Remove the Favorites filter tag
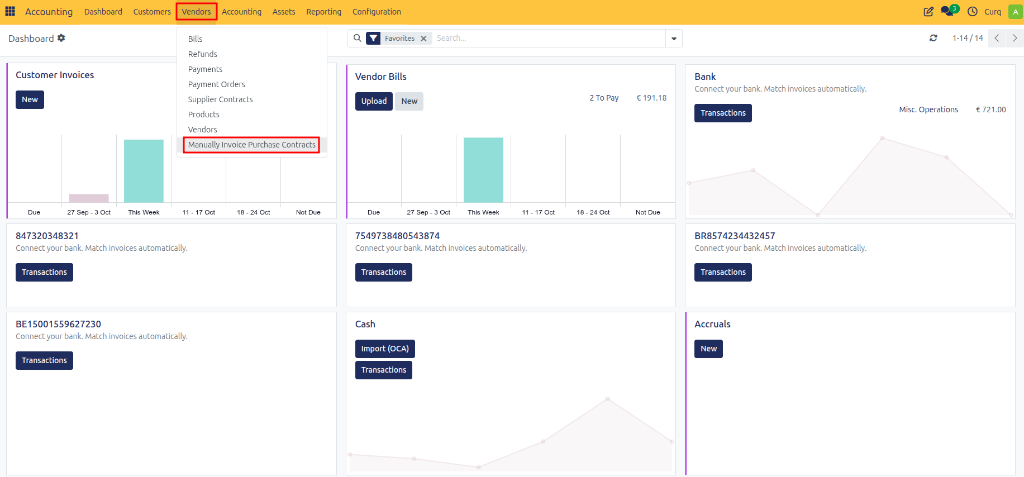This screenshot has width=1024, height=477. point(423,39)
